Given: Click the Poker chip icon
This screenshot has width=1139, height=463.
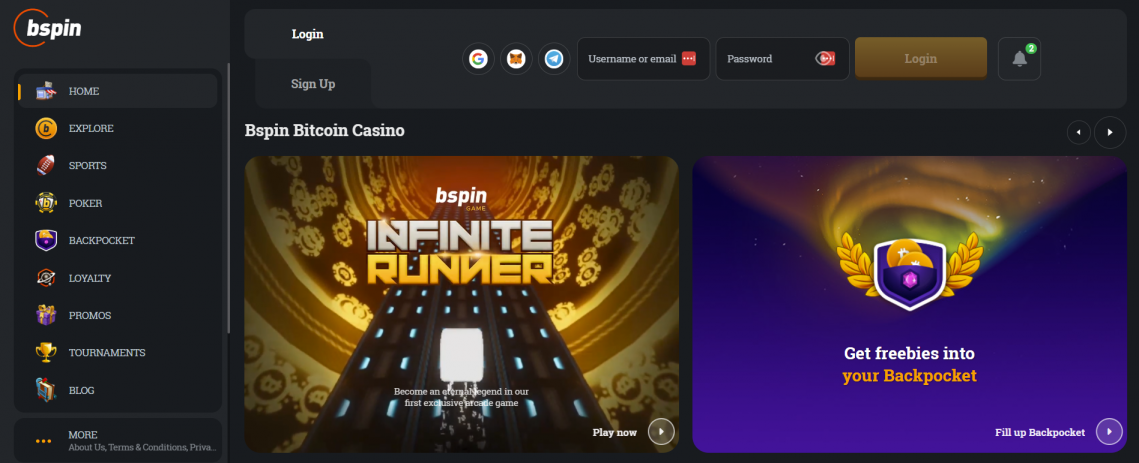Looking at the screenshot, I should (46, 203).
